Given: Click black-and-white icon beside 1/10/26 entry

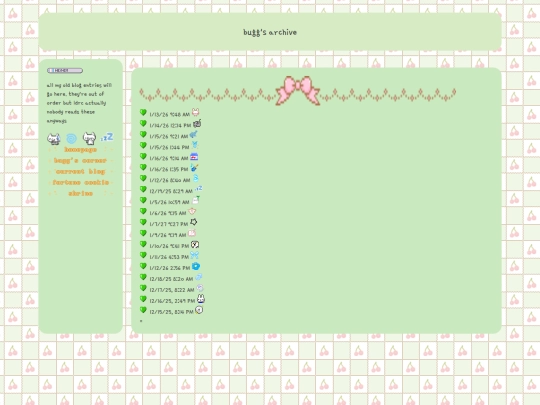Looking at the screenshot, I should (x=195, y=245).
